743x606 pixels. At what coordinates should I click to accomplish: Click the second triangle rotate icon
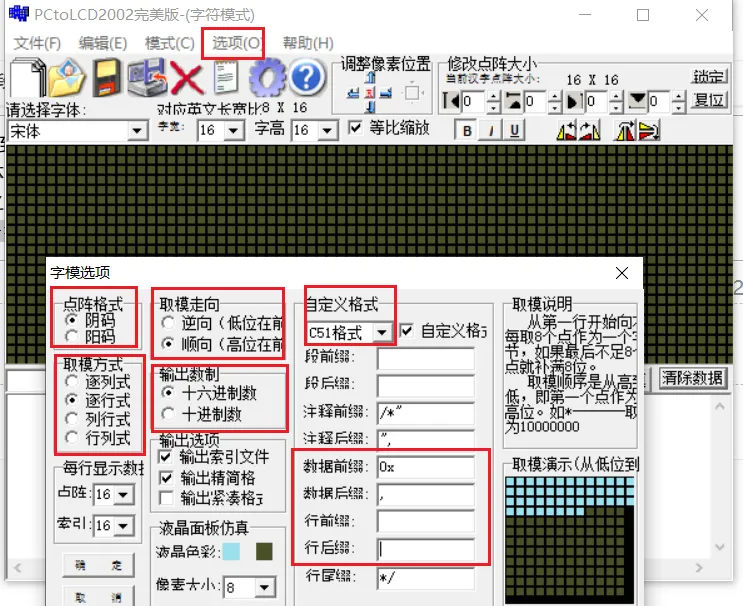coord(589,131)
